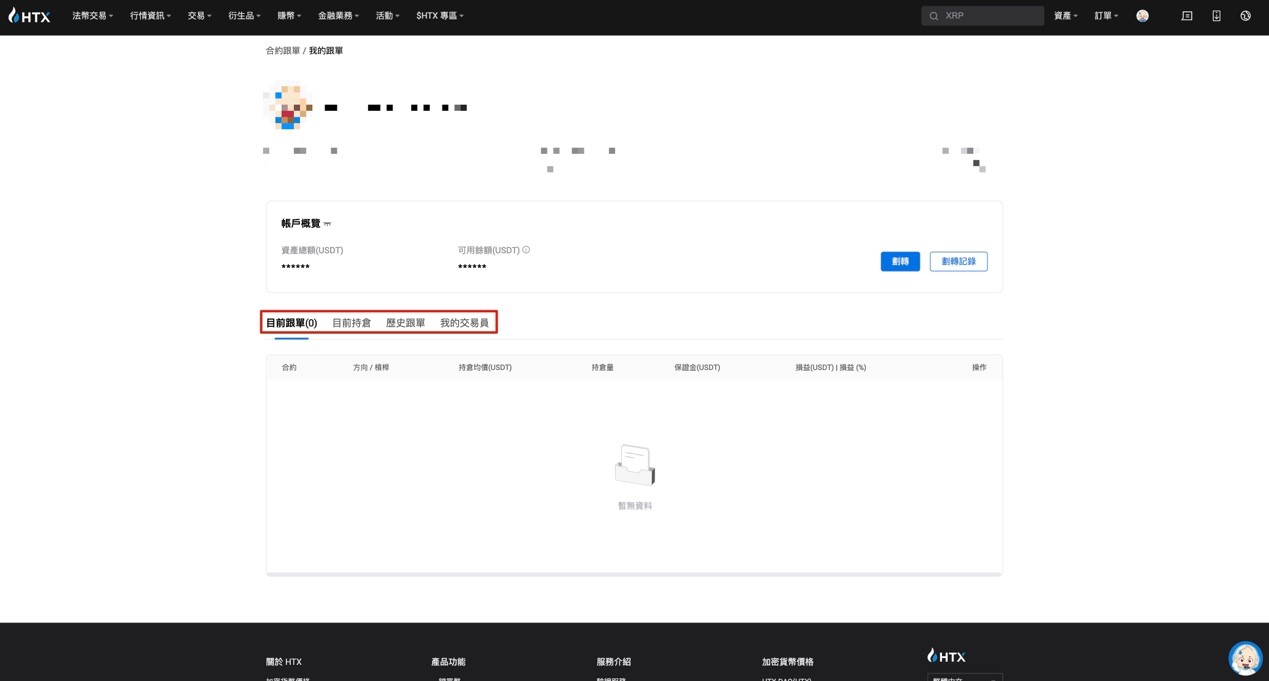1269x681 pixels.
Task: Open 劃轉記錄 transfer records
Action: coord(958,261)
